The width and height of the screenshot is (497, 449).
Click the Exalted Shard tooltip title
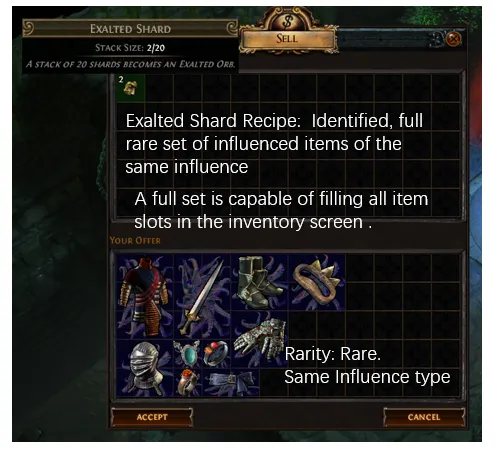130,29
